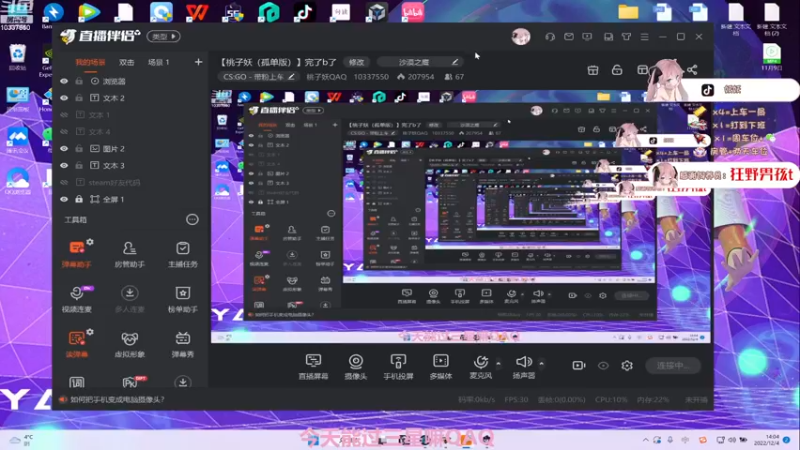Viewport: 800px width, 450px height.
Task: Toggle preview eye icon in bottom bar
Action: coord(603,365)
